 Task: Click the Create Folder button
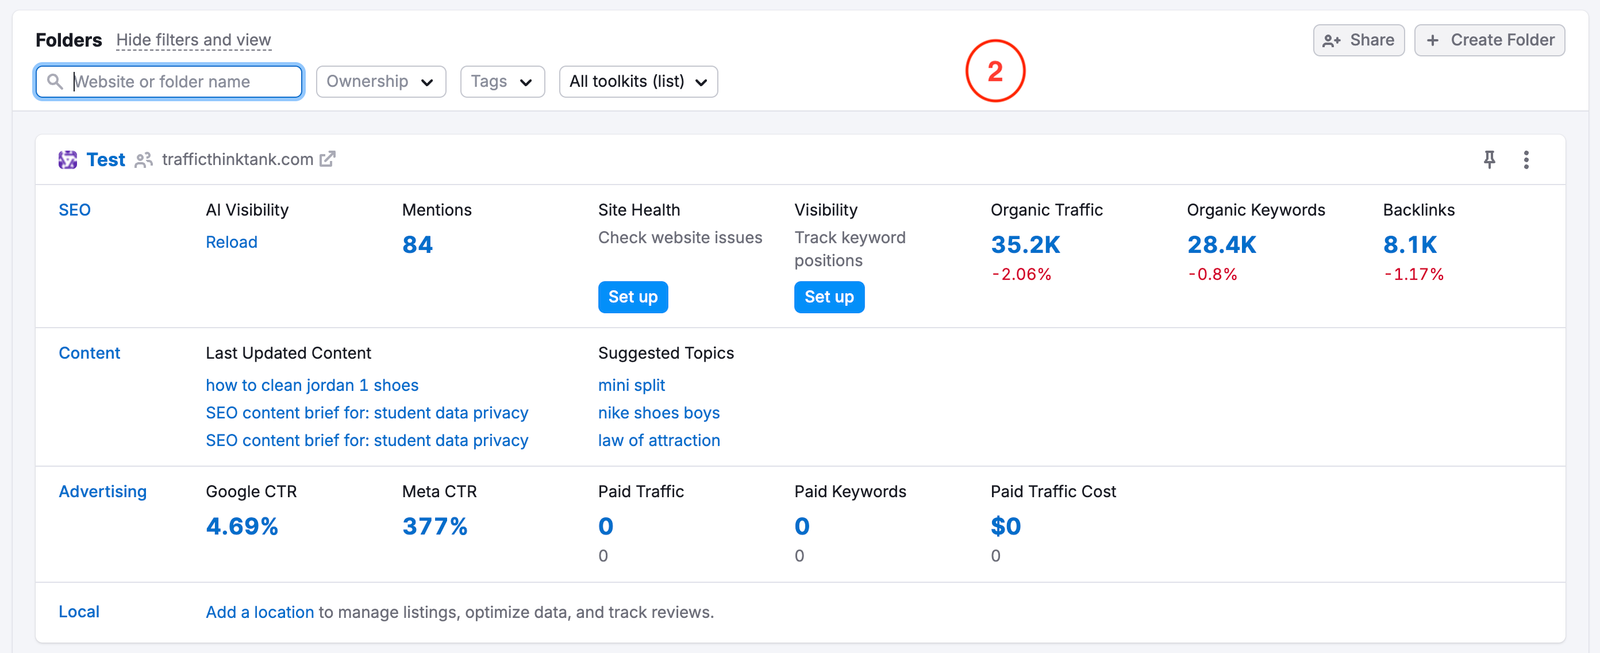click(1489, 40)
